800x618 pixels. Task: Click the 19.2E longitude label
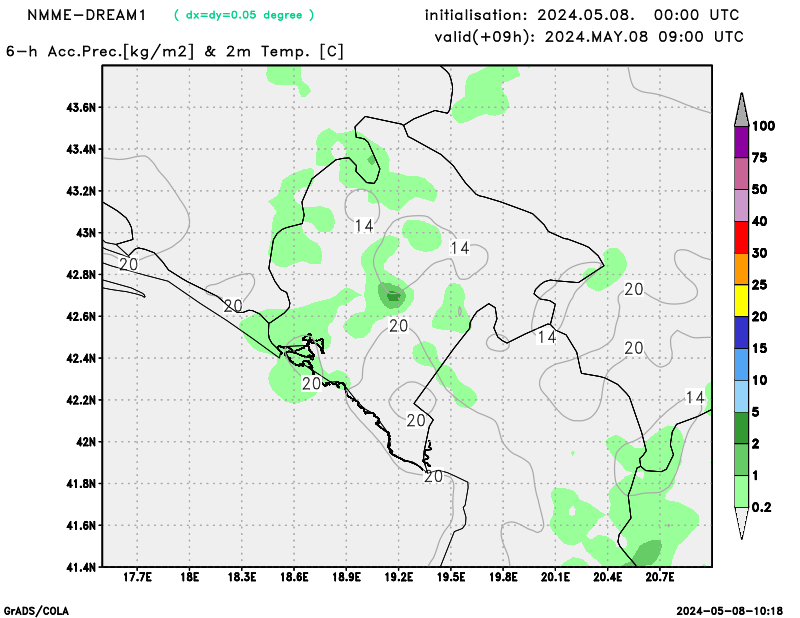pos(398,577)
